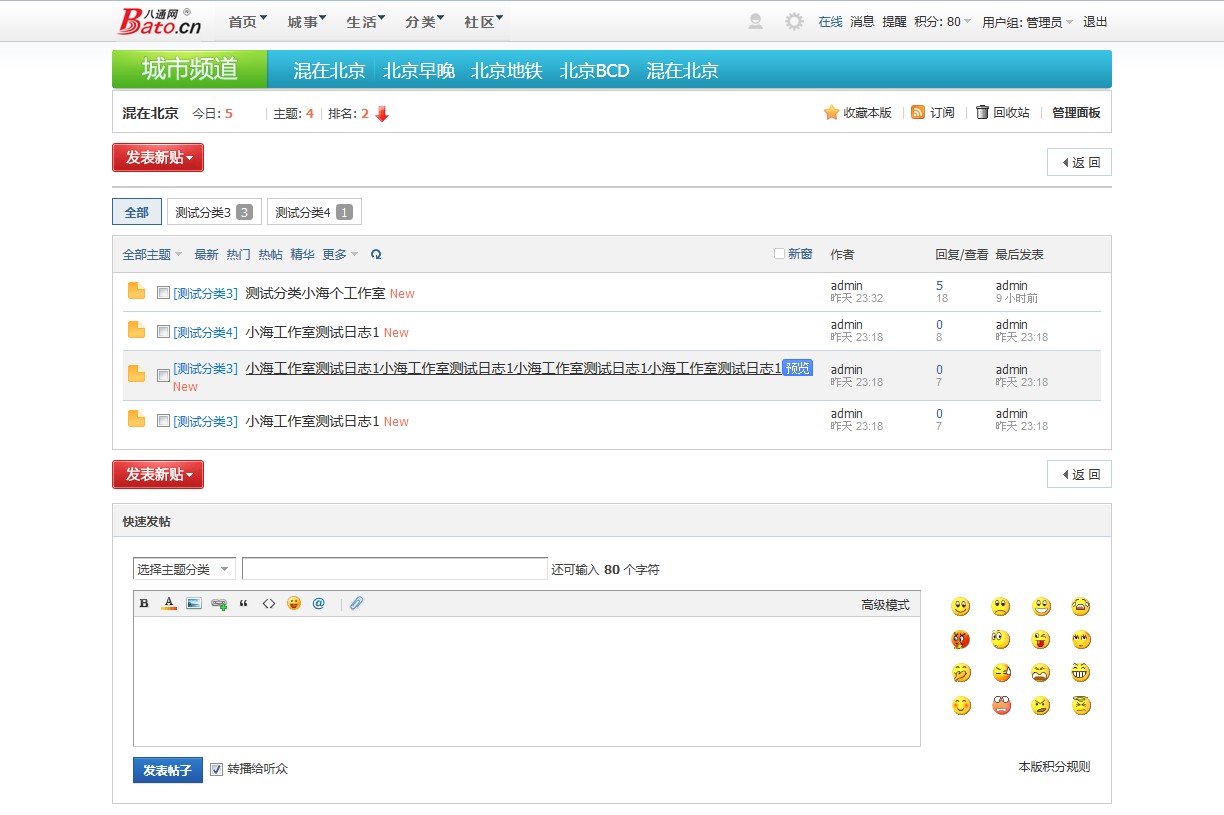Open the font color picker in editor

[x=169, y=603]
